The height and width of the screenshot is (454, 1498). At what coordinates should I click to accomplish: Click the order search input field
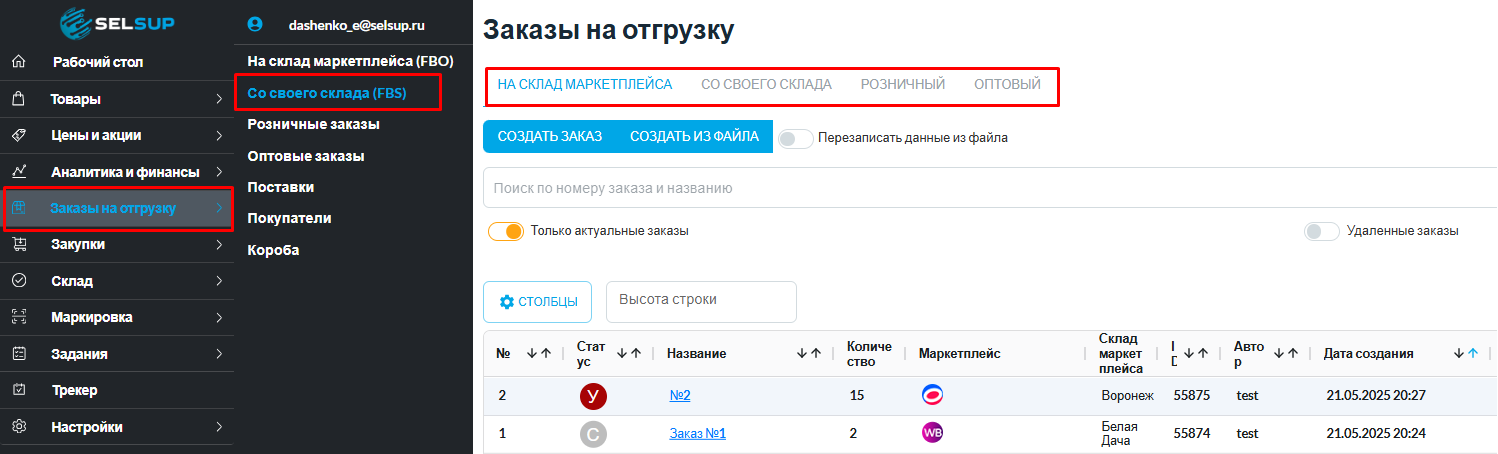(x=990, y=188)
